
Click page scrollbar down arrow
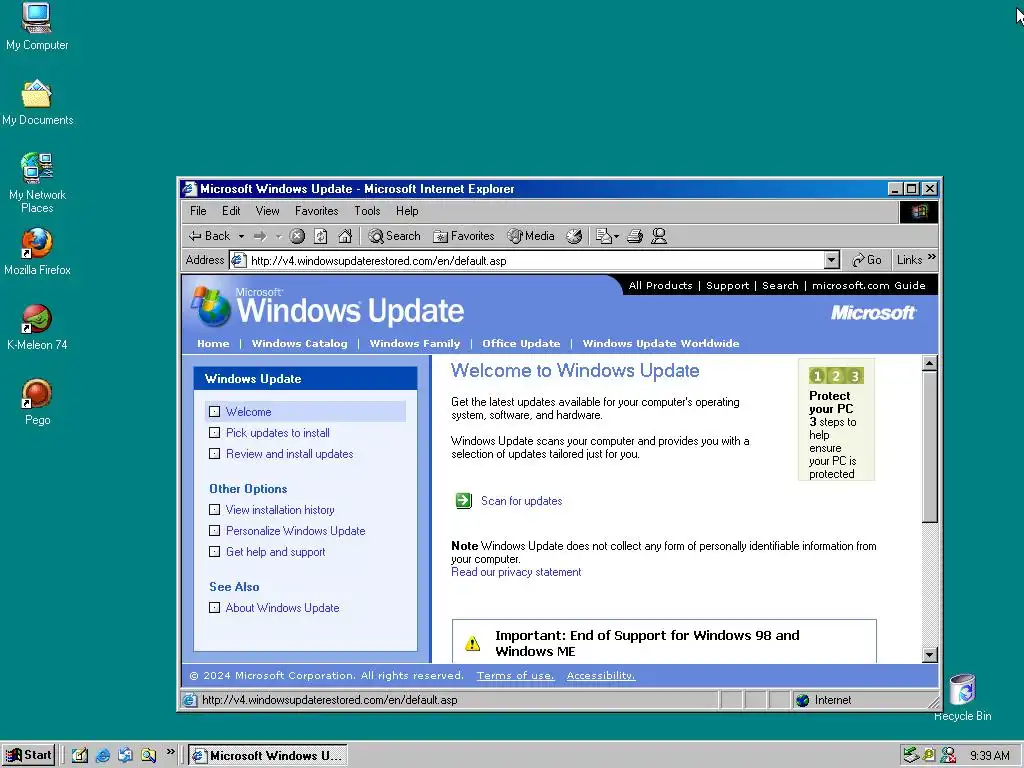pos(930,654)
